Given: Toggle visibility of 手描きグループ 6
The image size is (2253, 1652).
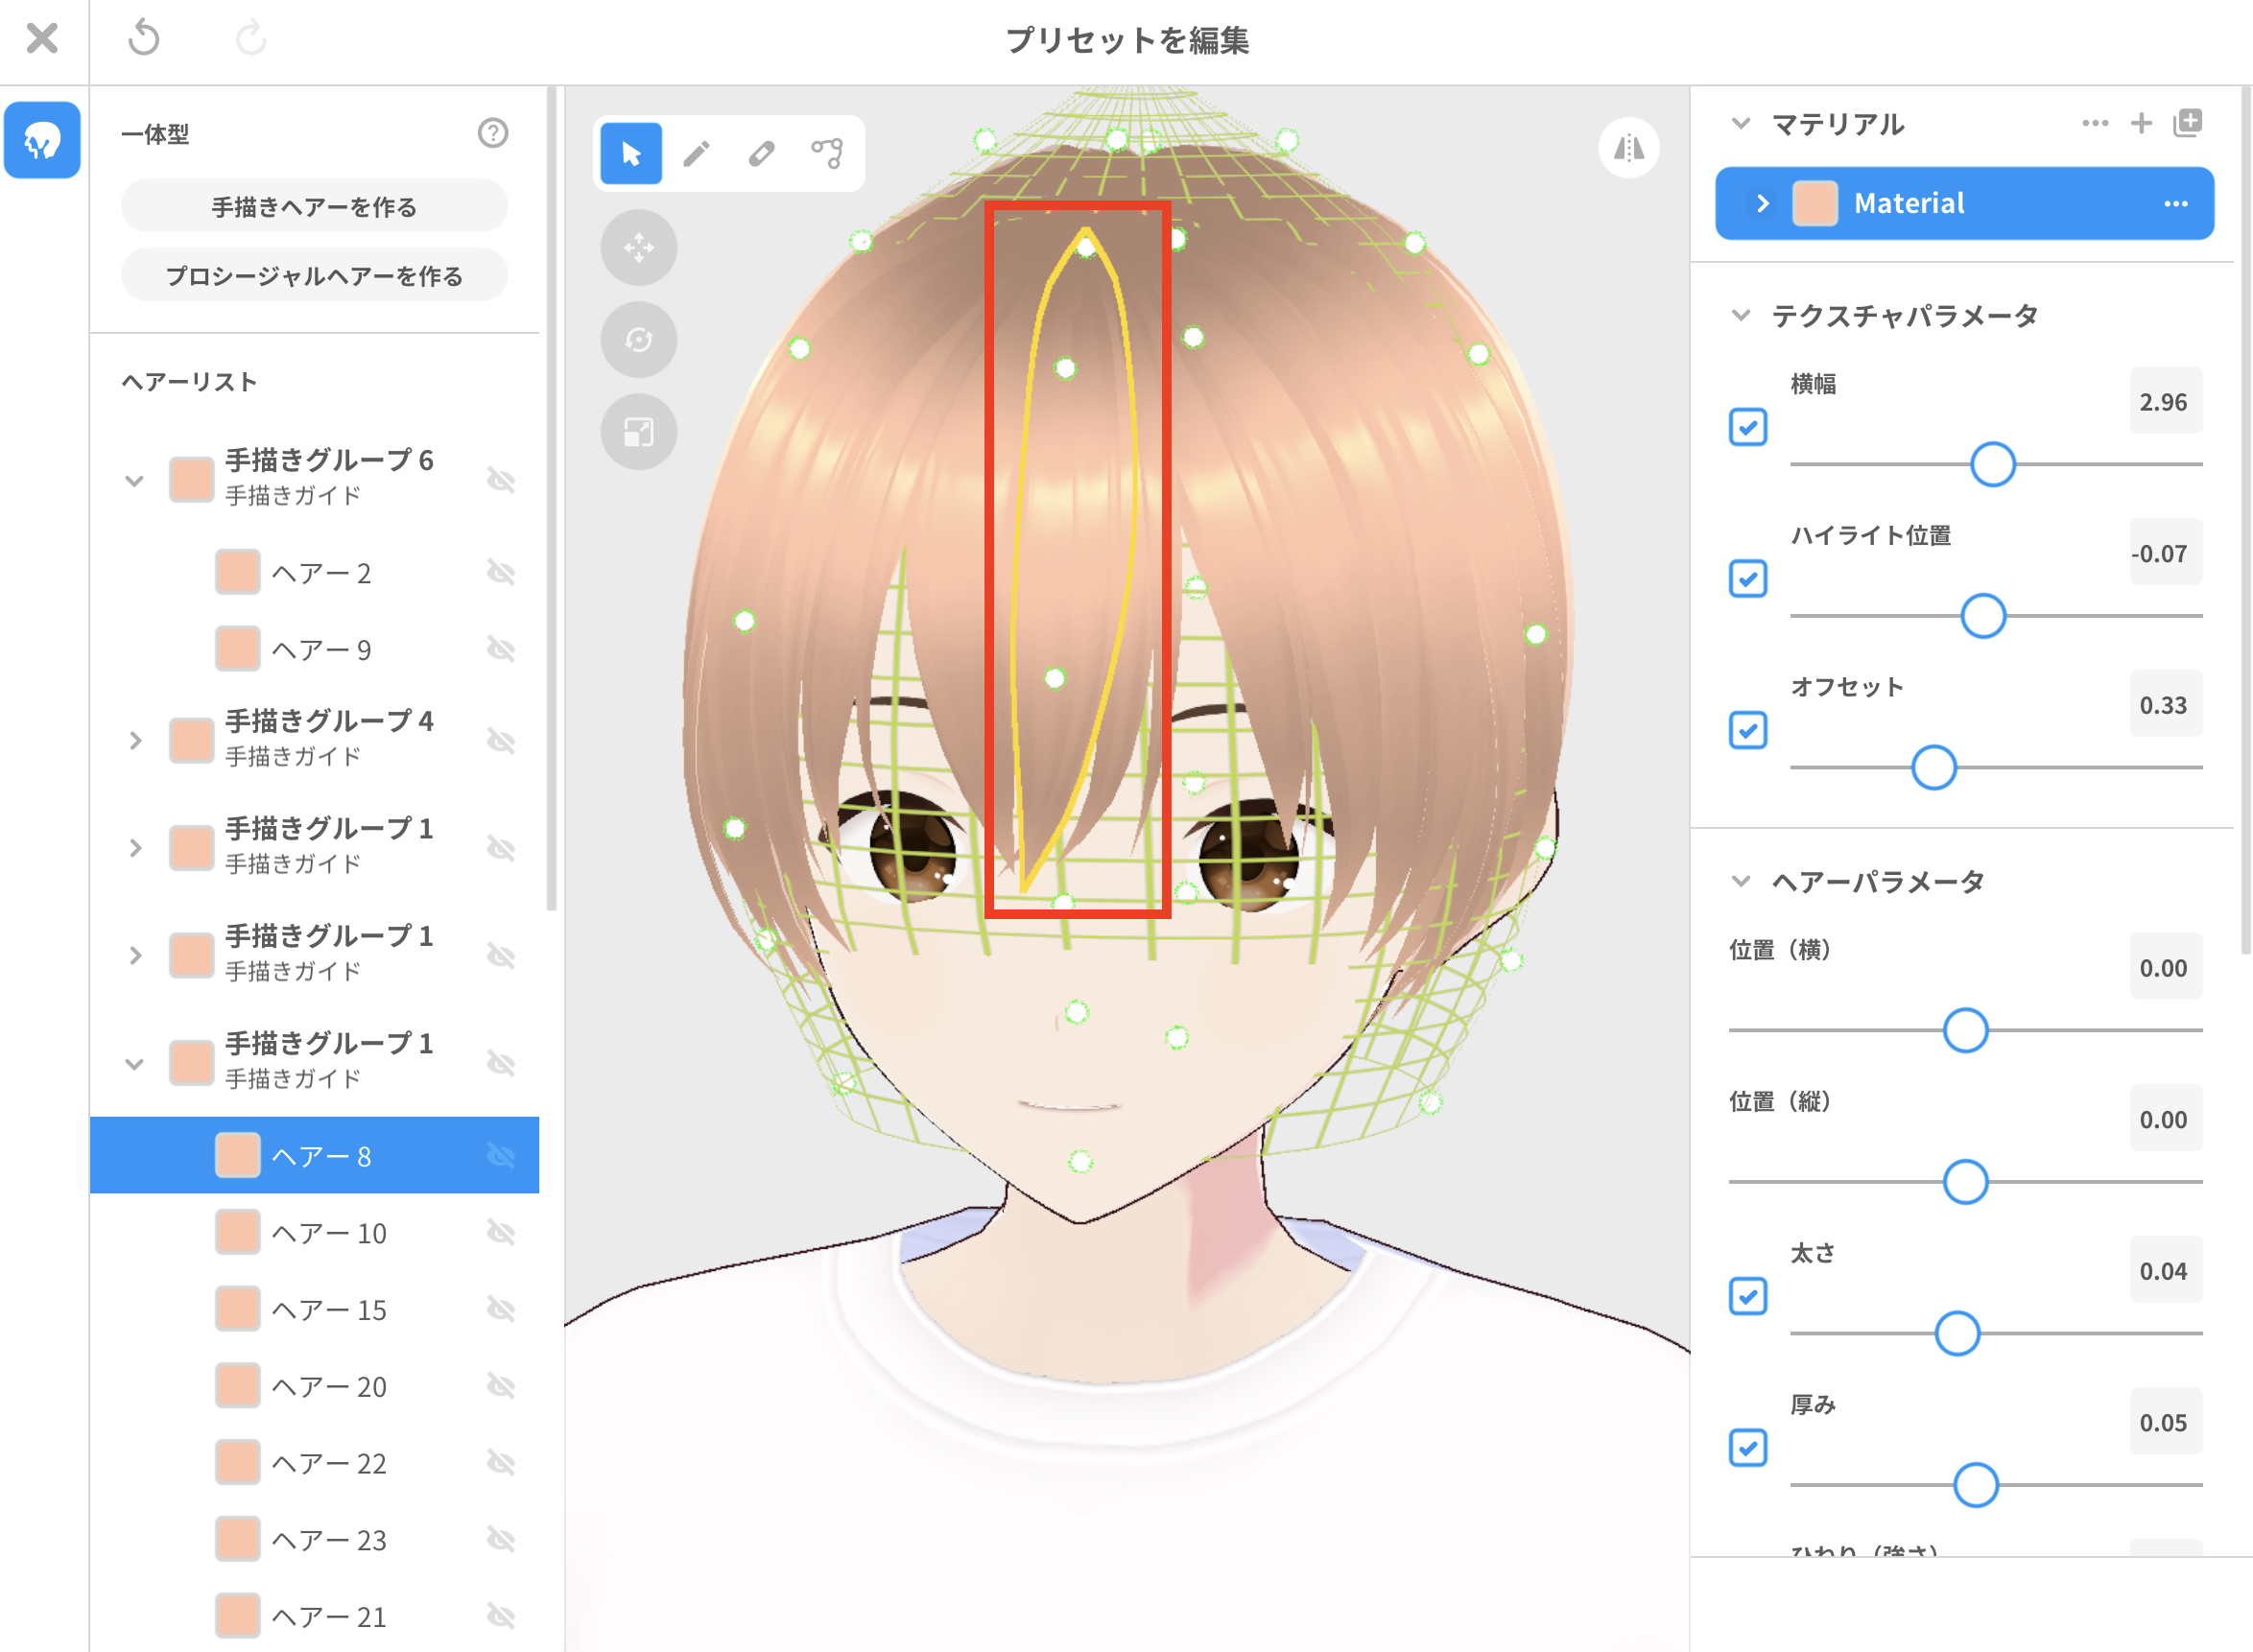Looking at the screenshot, I should coord(501,480).
